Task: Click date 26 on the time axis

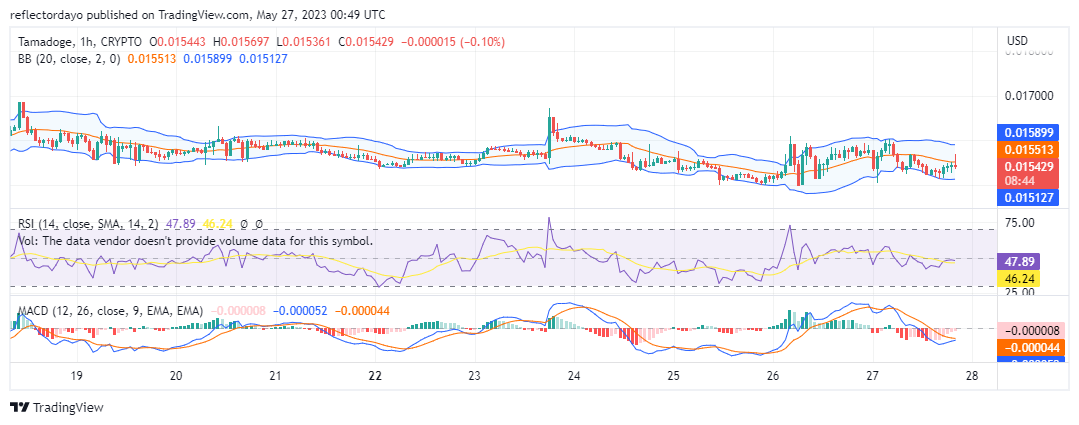Action: point(773,376)
